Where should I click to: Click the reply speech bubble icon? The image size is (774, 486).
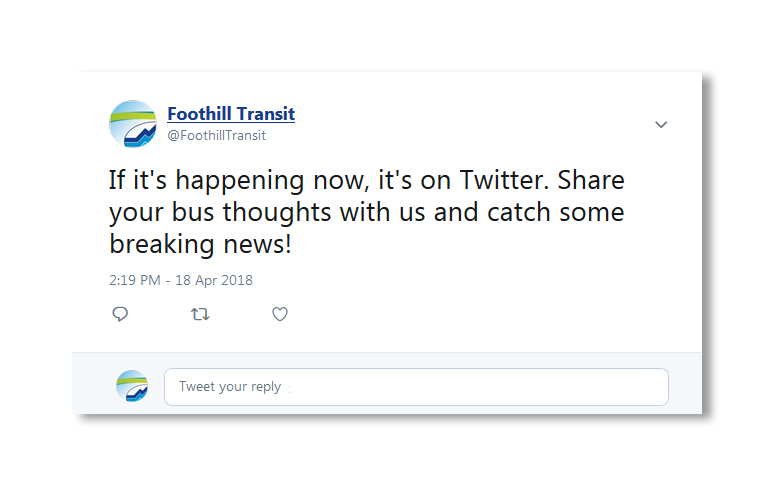120,314
